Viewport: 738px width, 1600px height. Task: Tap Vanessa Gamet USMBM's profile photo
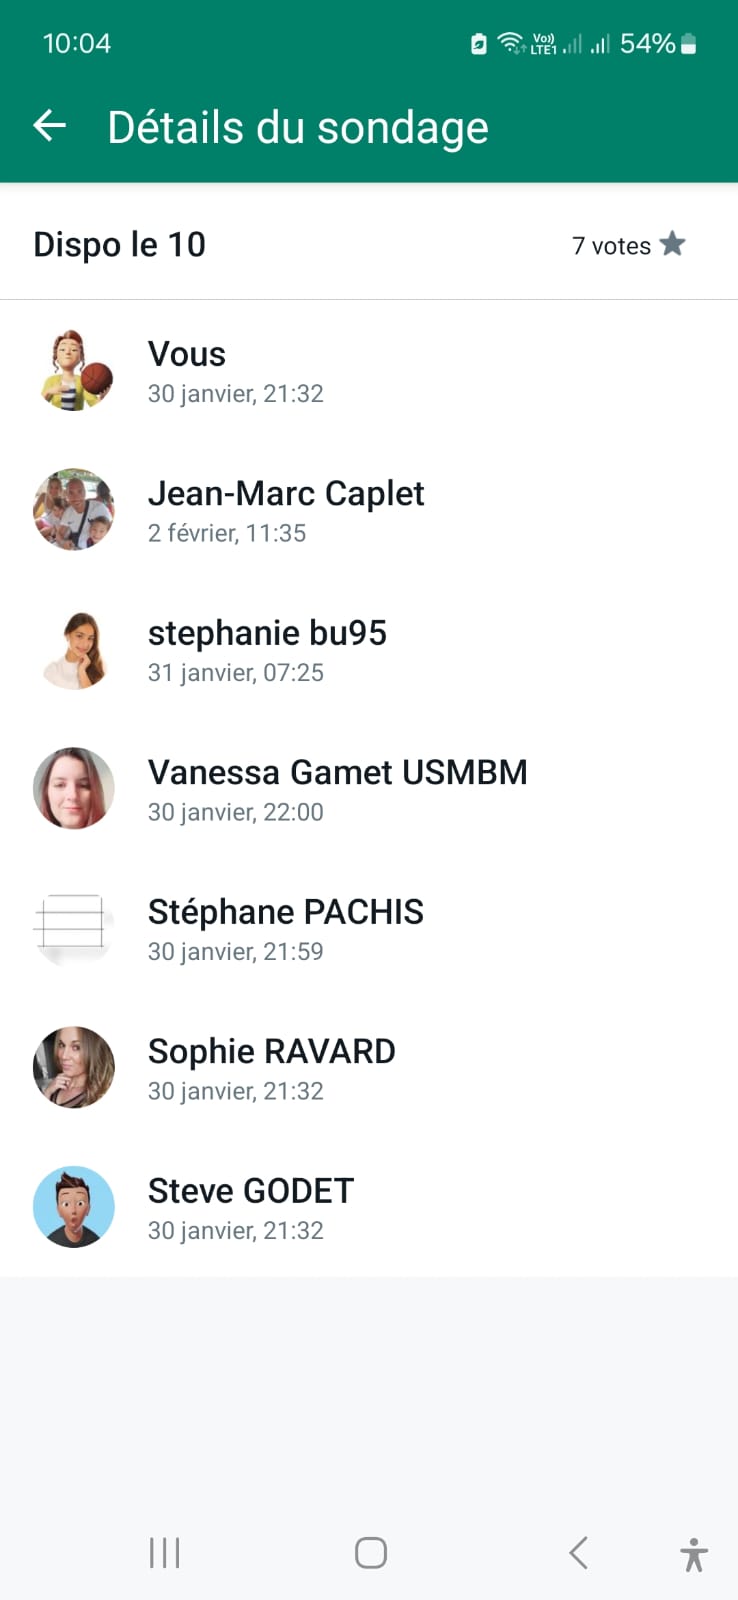click(x=74, y=789)
